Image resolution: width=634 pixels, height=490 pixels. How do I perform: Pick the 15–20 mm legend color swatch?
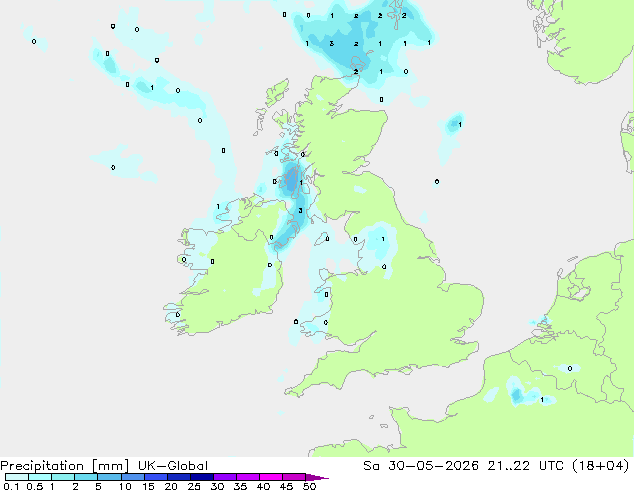(155, 477)
